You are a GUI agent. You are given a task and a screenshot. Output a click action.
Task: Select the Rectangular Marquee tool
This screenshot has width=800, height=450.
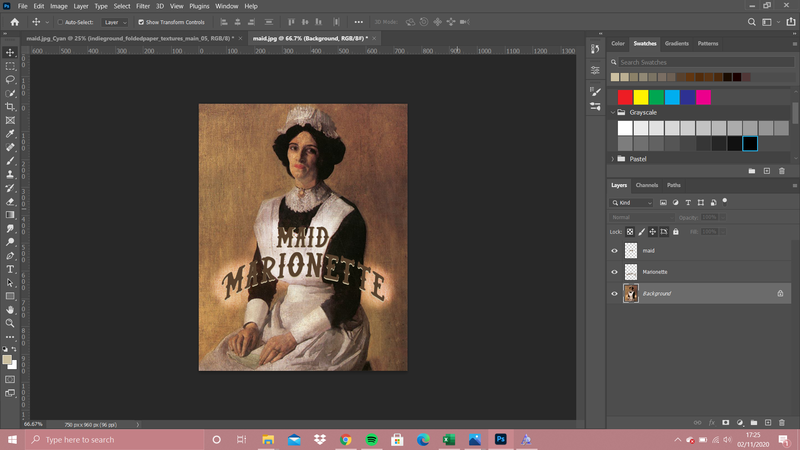click(10, 66)
